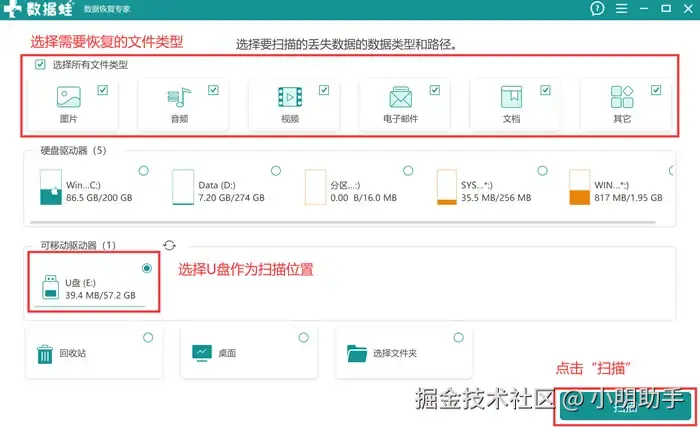Uncheck the Video (视频) checkbox
The image size is (700, 427).
click(x=324, y=90)
